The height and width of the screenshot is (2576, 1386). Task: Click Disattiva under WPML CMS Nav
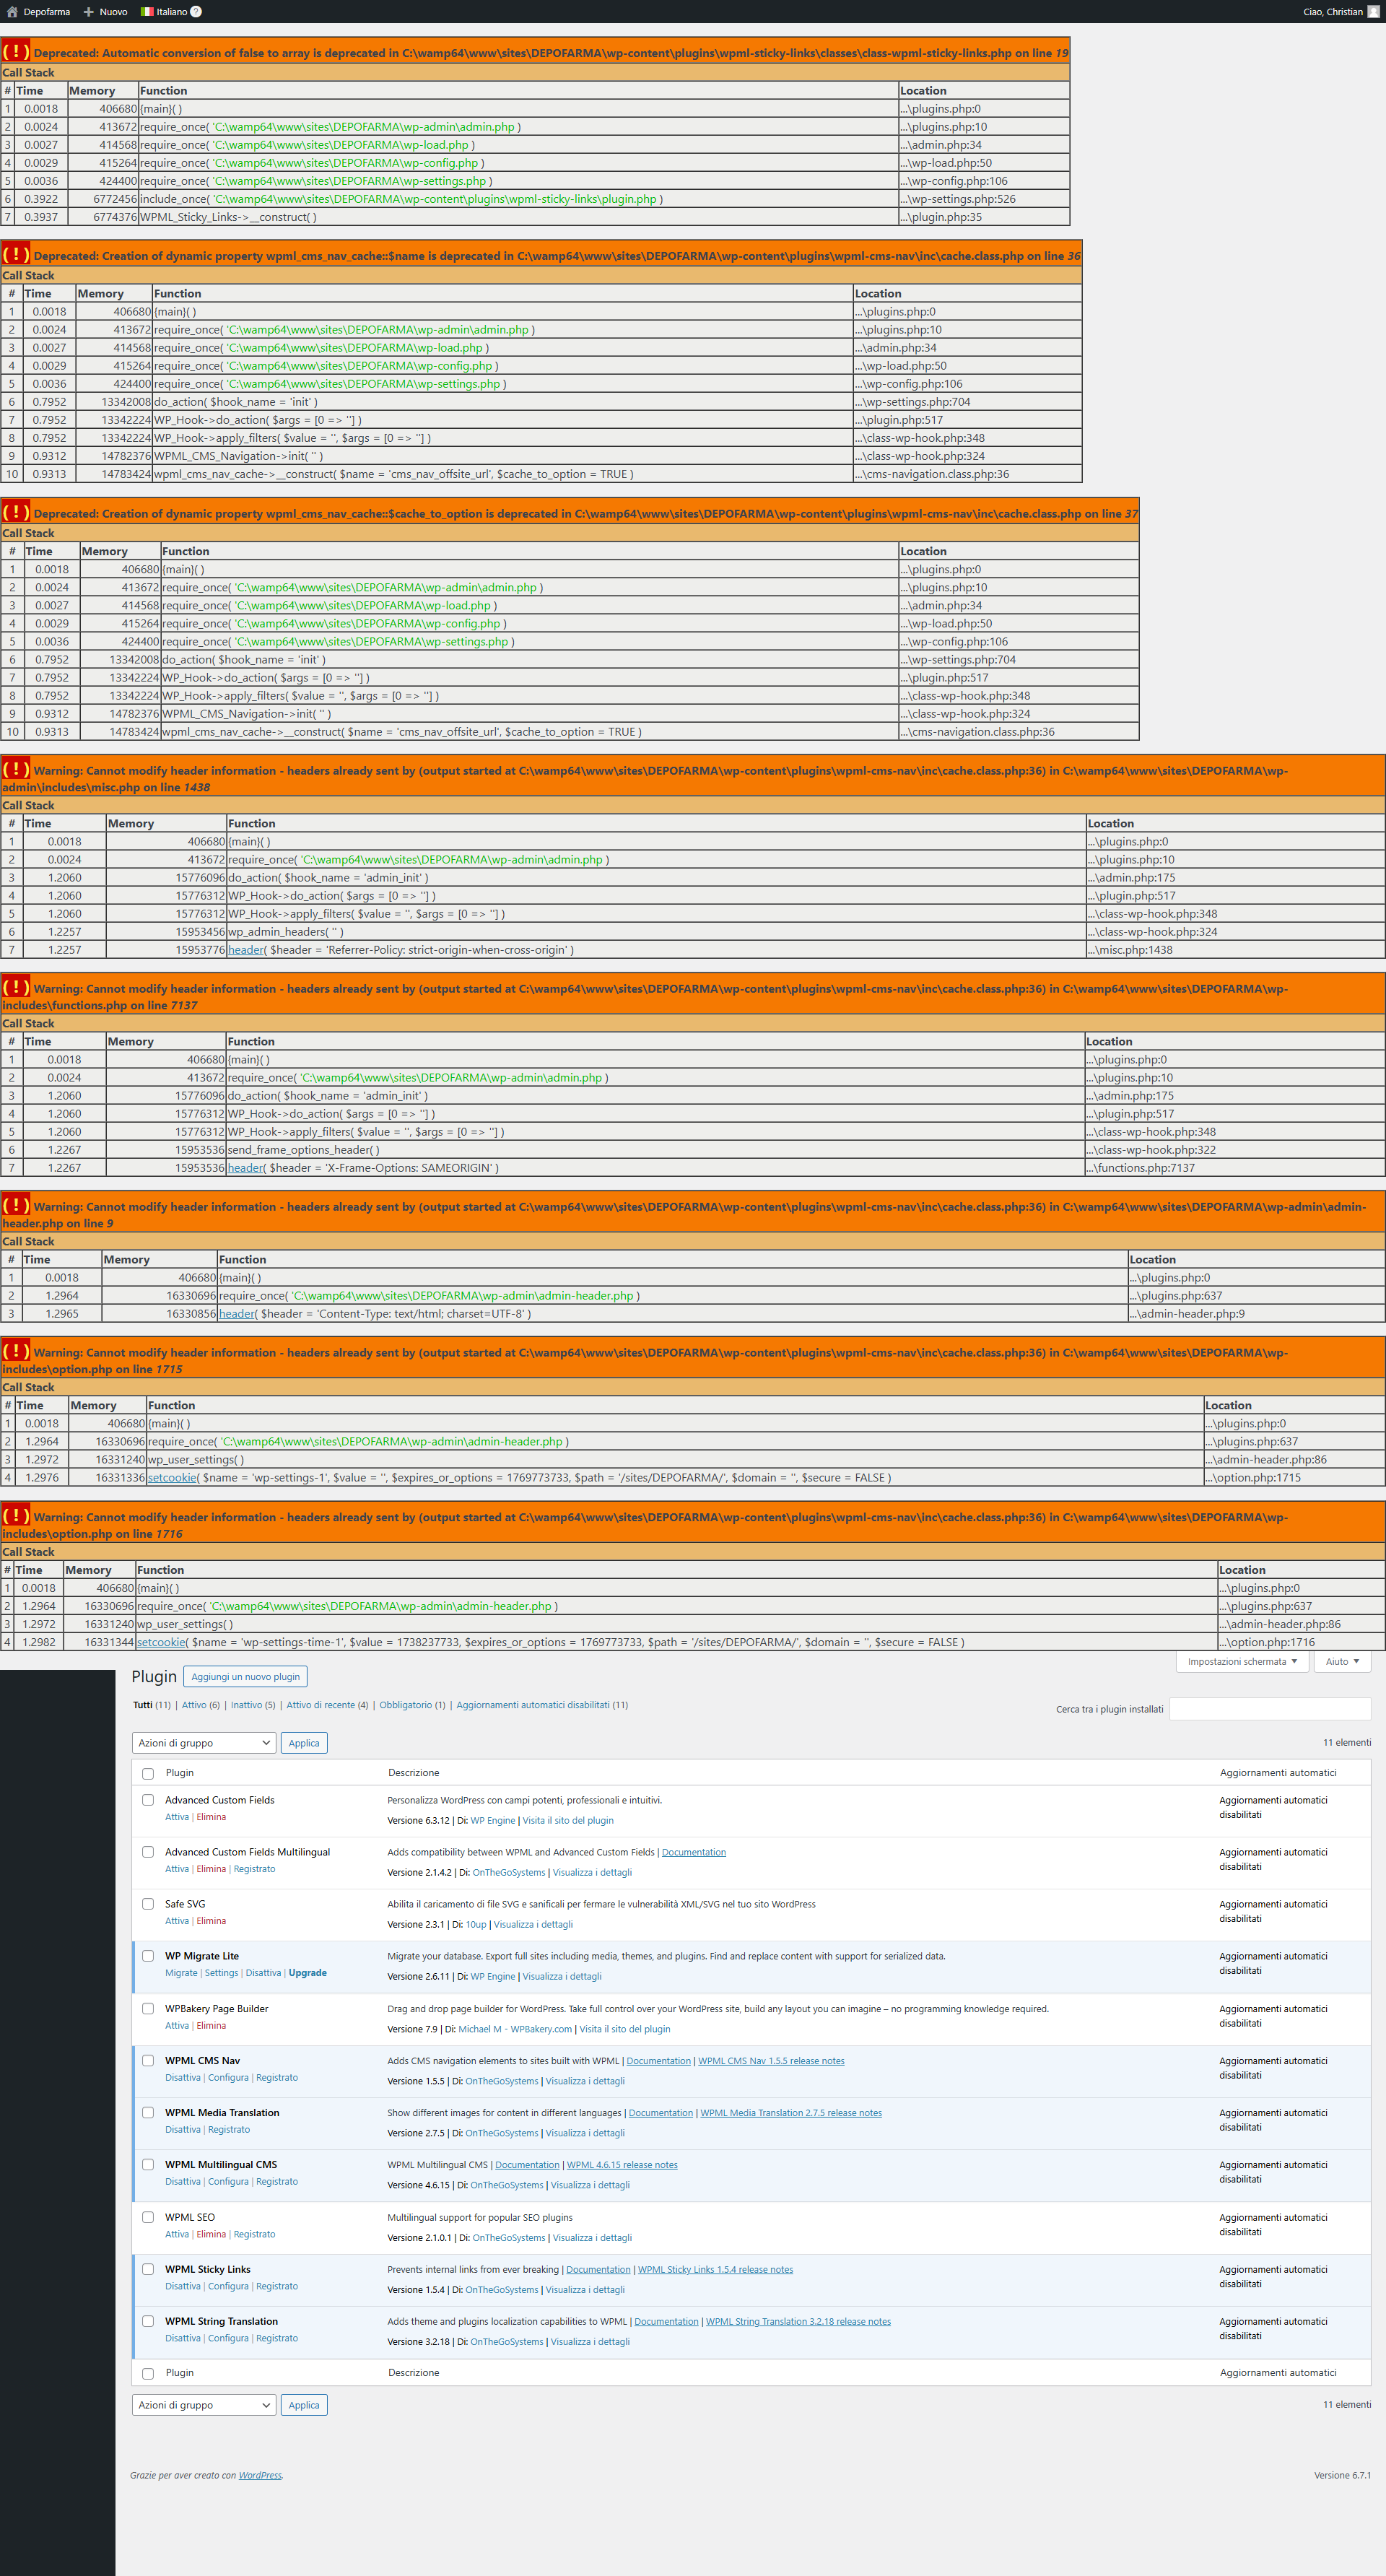coord(183,2077)
